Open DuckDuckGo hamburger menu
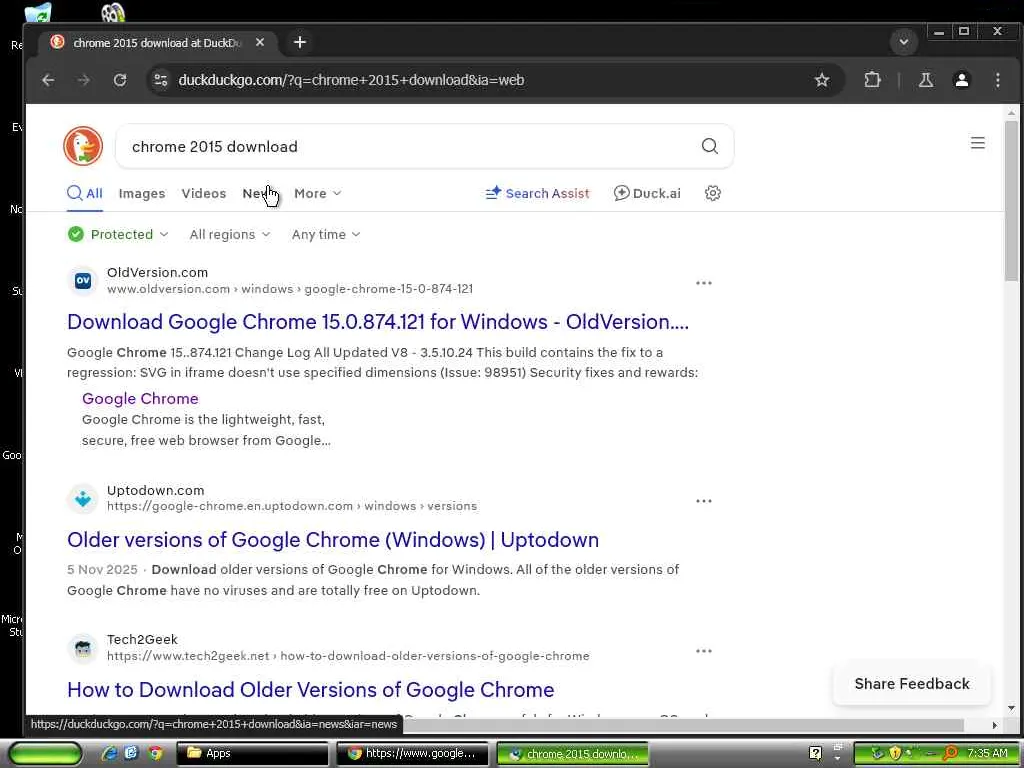 tap(977, 143)
